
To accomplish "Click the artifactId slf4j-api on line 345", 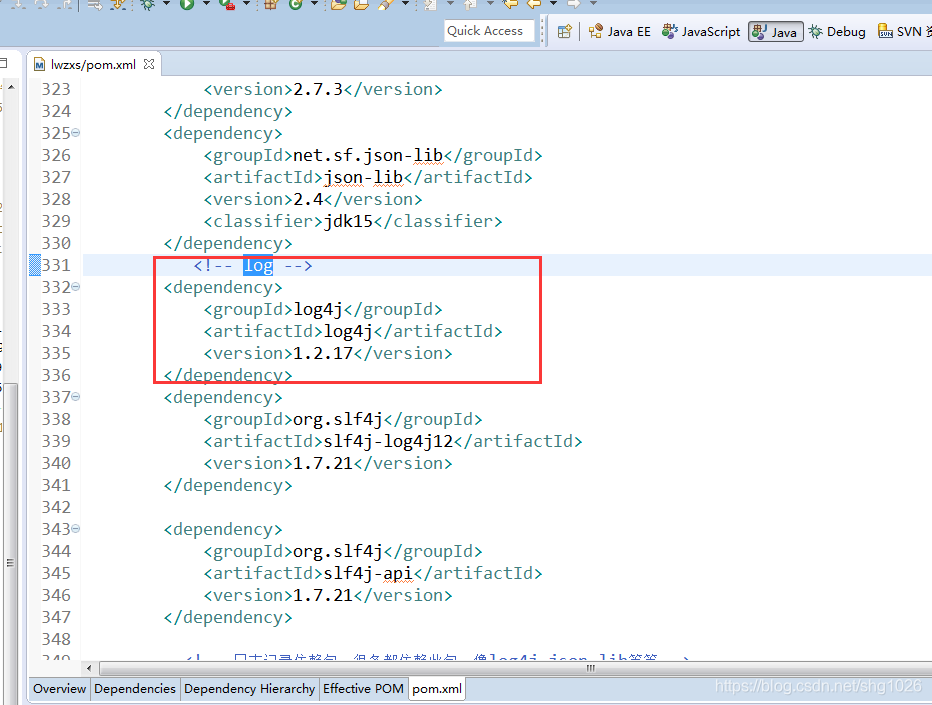I will pos(368,573).
